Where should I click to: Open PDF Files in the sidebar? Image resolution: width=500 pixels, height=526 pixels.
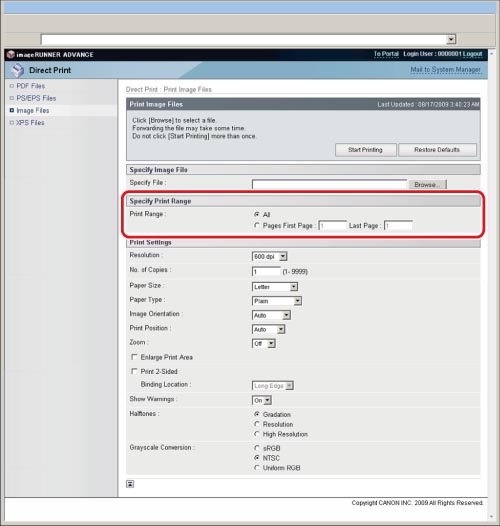(31, 86)
